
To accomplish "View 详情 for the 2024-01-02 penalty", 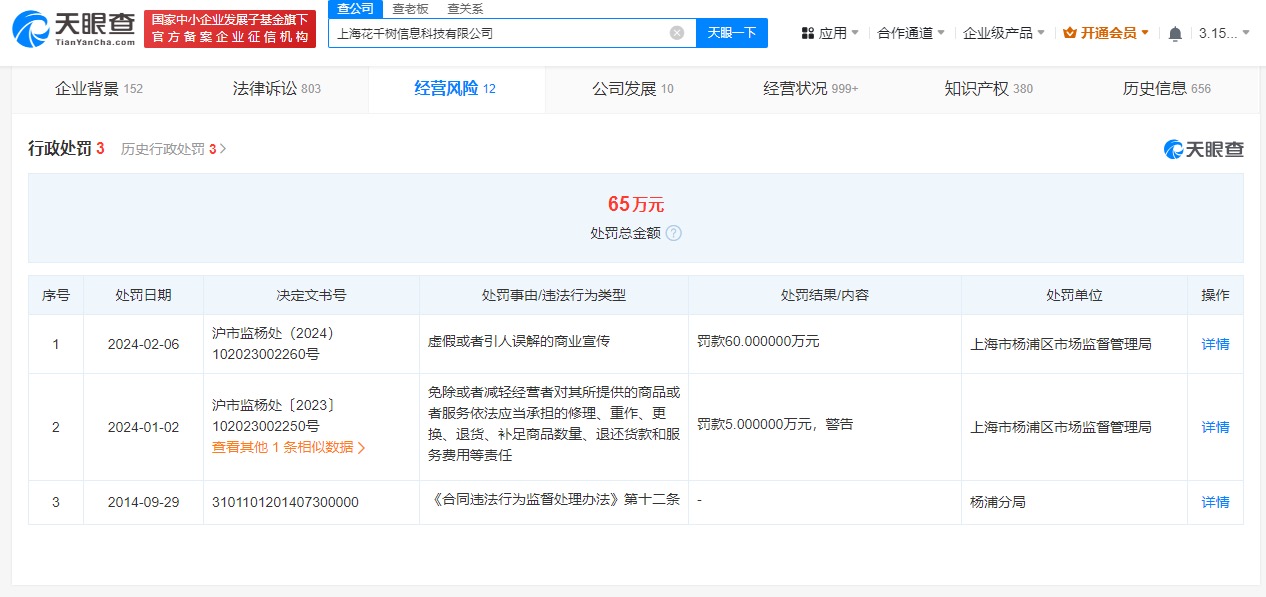I will [x=1215, y=427].
